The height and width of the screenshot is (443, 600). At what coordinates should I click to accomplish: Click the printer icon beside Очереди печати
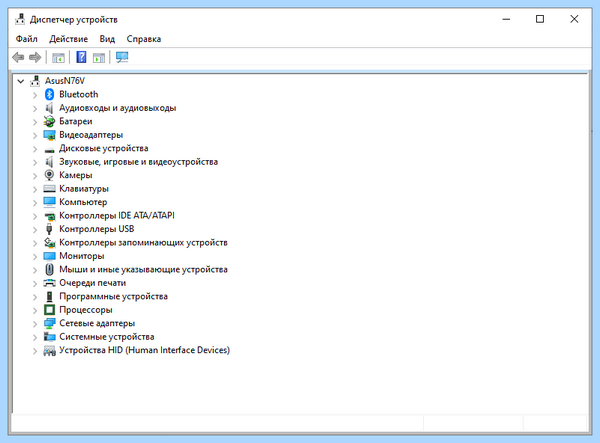tap(49, 283)
